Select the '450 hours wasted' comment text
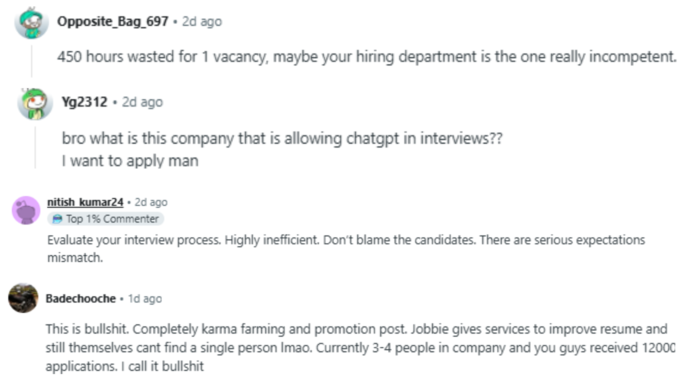This screenshot has height=383, width=680. tap(367, 56)
